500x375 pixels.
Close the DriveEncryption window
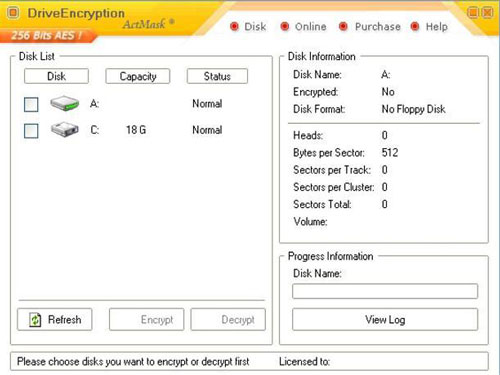pyautogui.click(x=487, y=13)
